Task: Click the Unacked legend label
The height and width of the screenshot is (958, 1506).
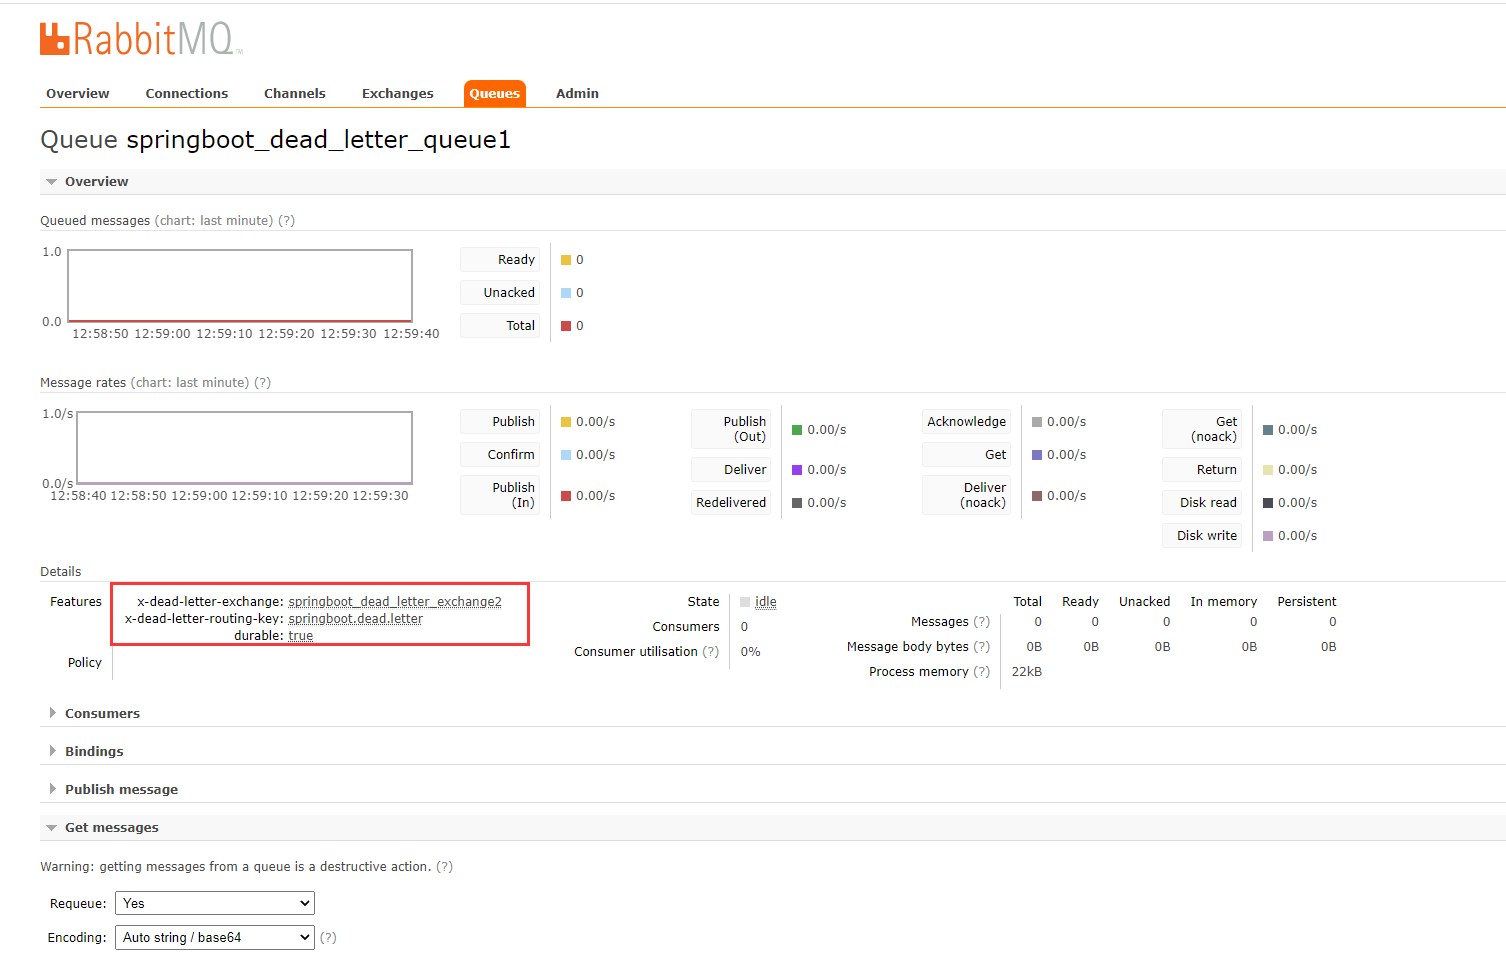Action: coord(500,292)
